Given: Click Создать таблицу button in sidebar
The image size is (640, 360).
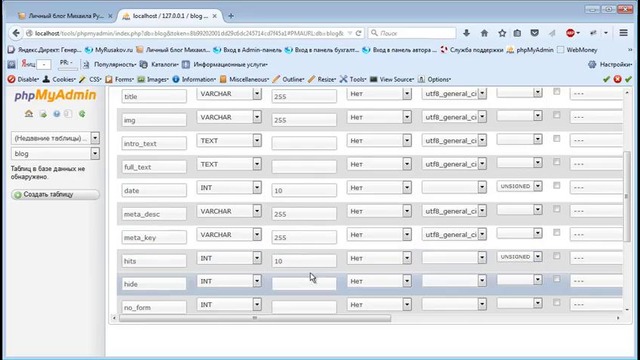Looking at the screenshot, I should click(x=55, y=194).
